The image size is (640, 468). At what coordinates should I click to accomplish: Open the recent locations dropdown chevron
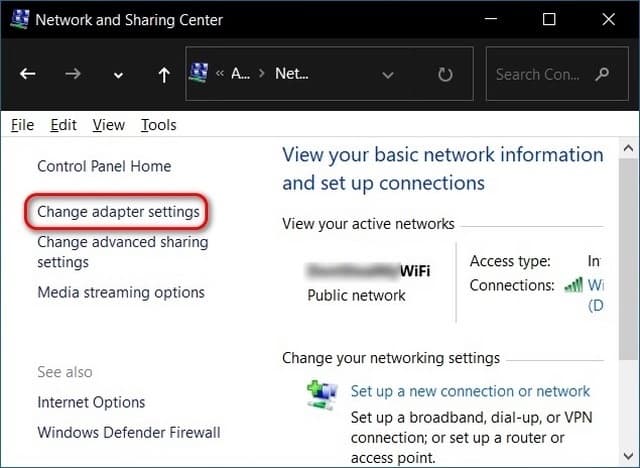pos(118,75)
